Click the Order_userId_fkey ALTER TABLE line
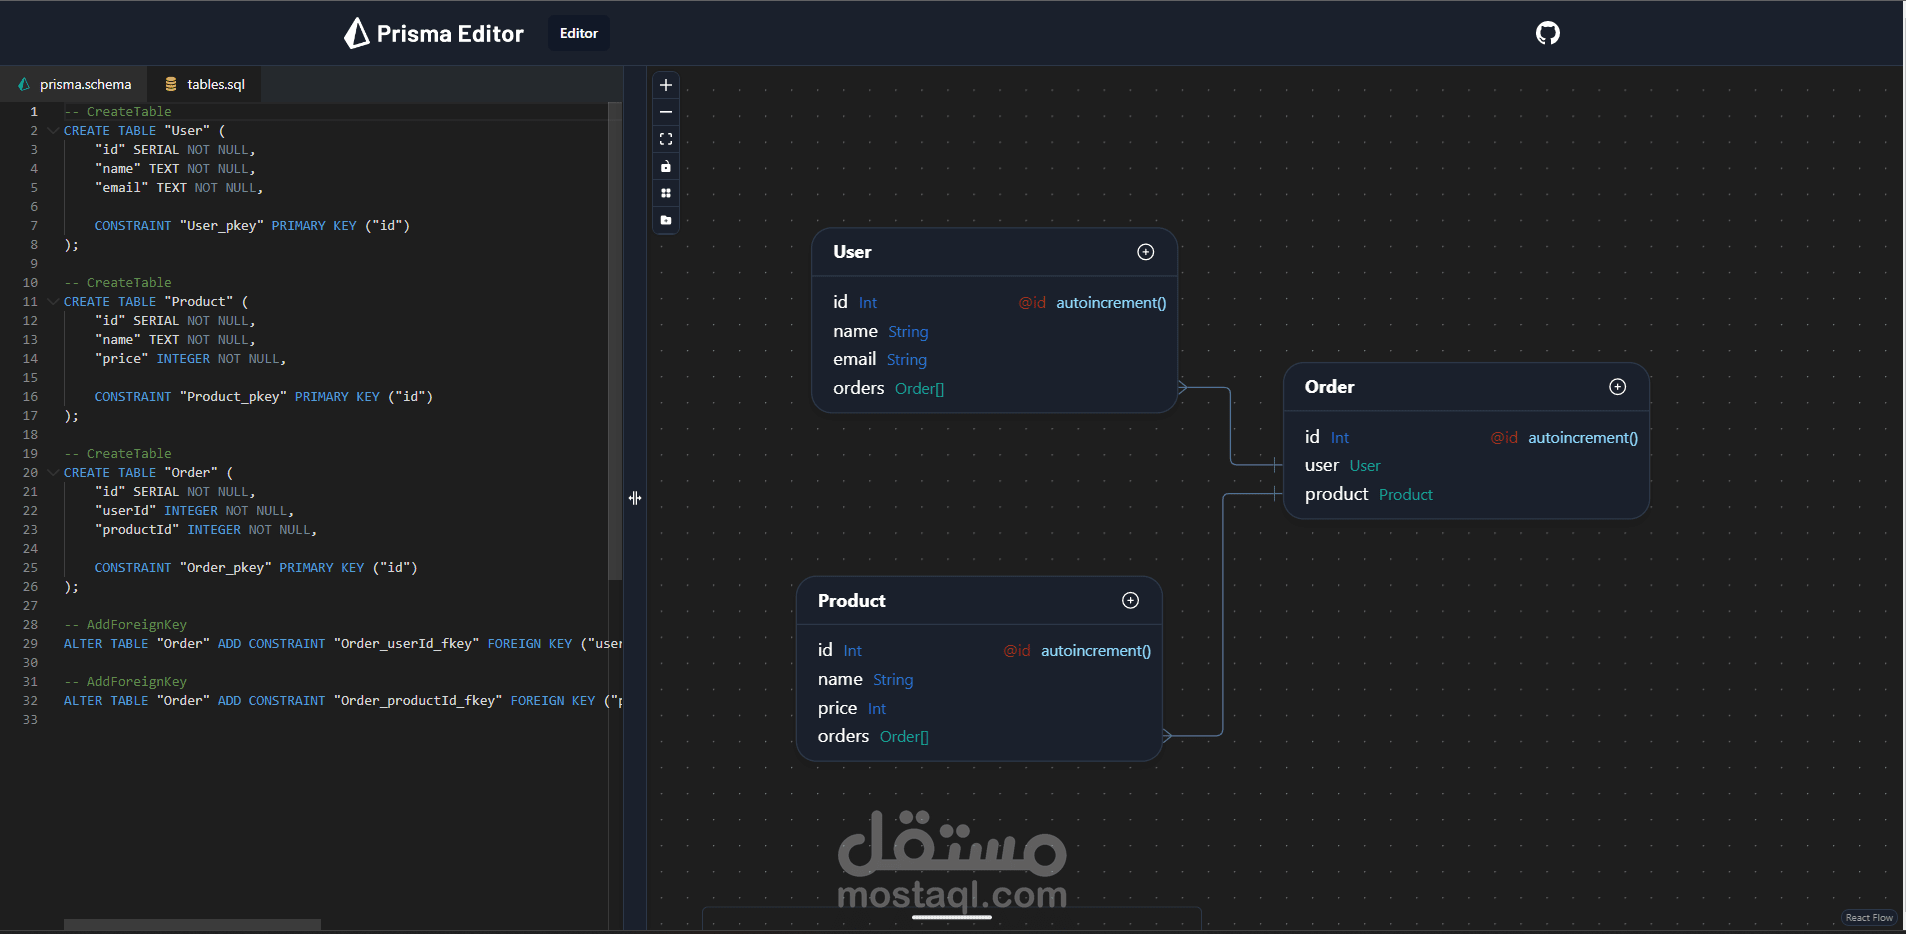 pos(343,644)
